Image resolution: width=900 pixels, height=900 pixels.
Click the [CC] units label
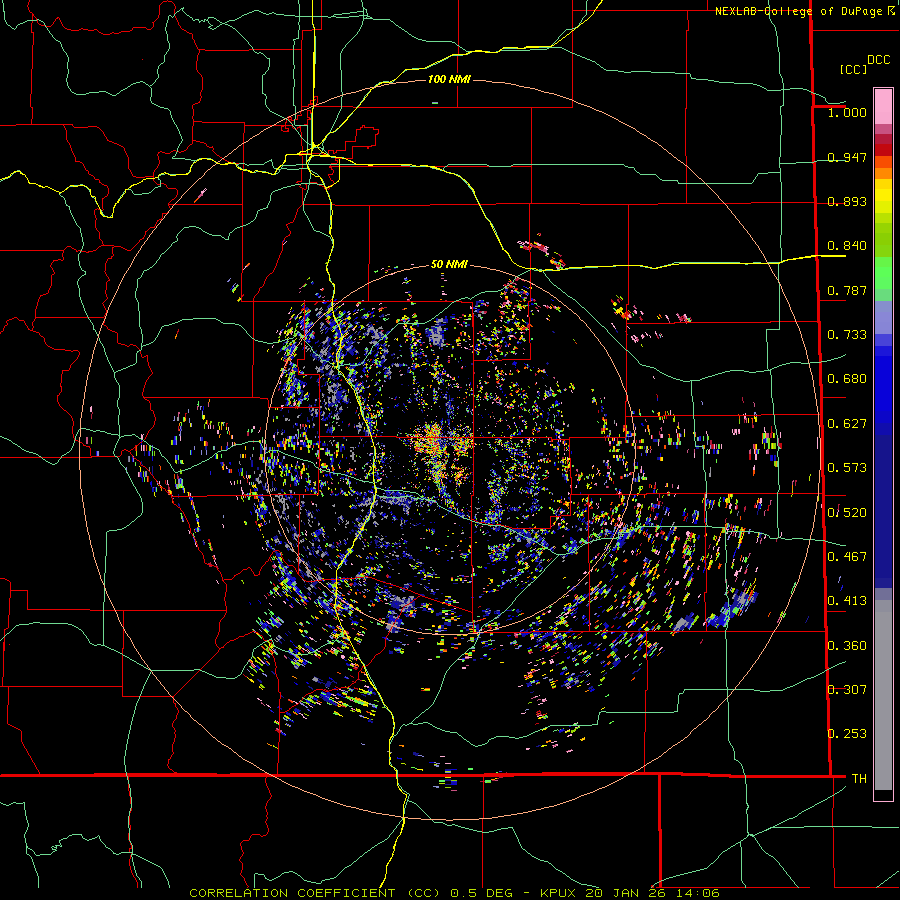(x=853, y=69)
